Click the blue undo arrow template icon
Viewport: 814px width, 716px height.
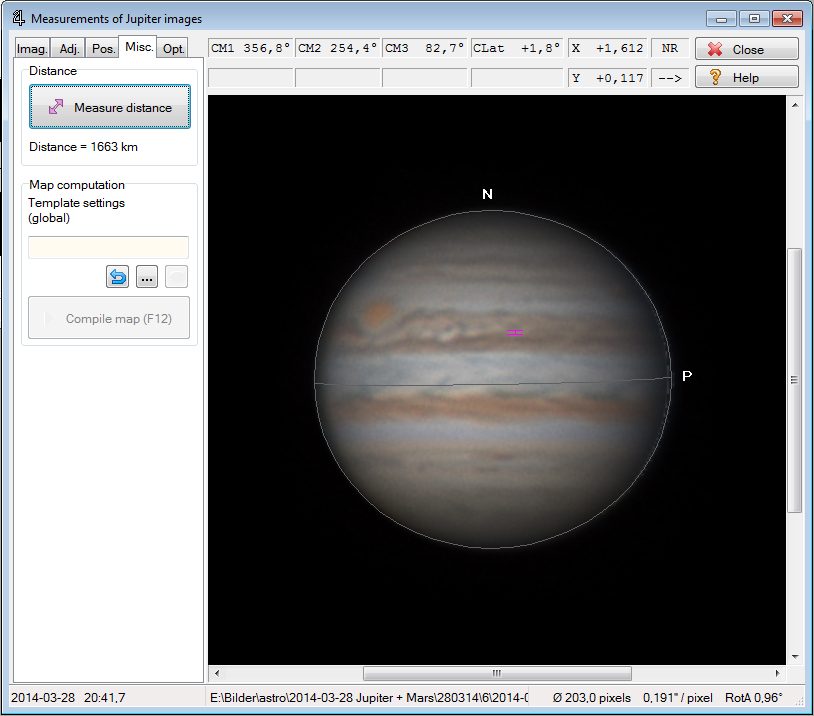pyautogui.click(x=118, y=277)
